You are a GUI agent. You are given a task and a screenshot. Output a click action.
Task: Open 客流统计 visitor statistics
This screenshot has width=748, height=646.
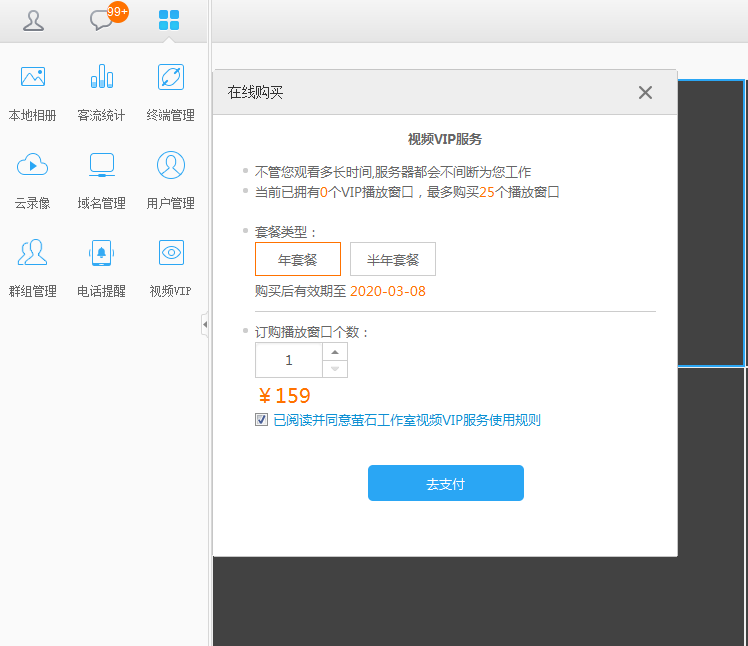[x=101, y=77]
